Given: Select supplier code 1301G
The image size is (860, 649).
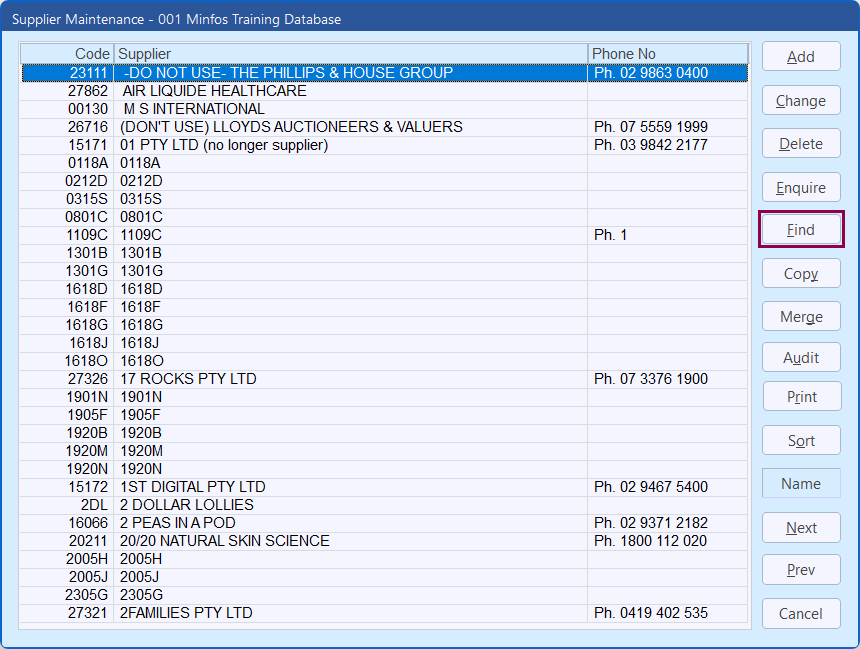Looking at the screenshot, I should pyautogui.click(x=384, y=271).
